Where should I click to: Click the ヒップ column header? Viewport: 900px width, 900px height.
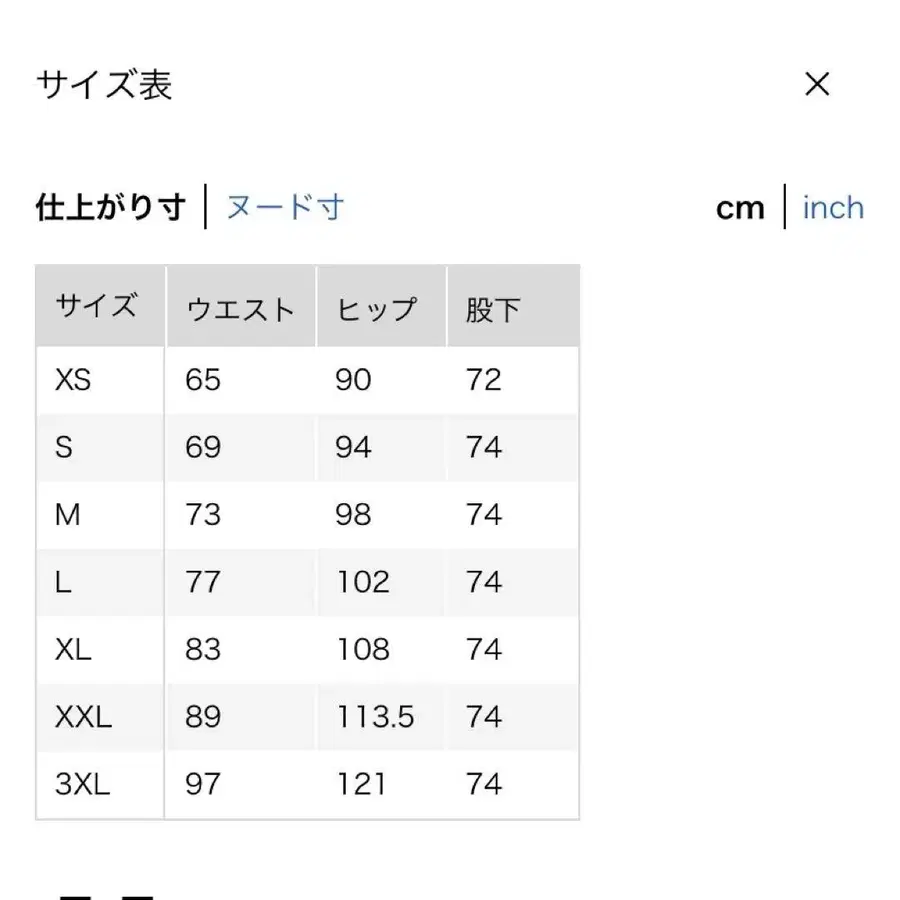(376, 308)
